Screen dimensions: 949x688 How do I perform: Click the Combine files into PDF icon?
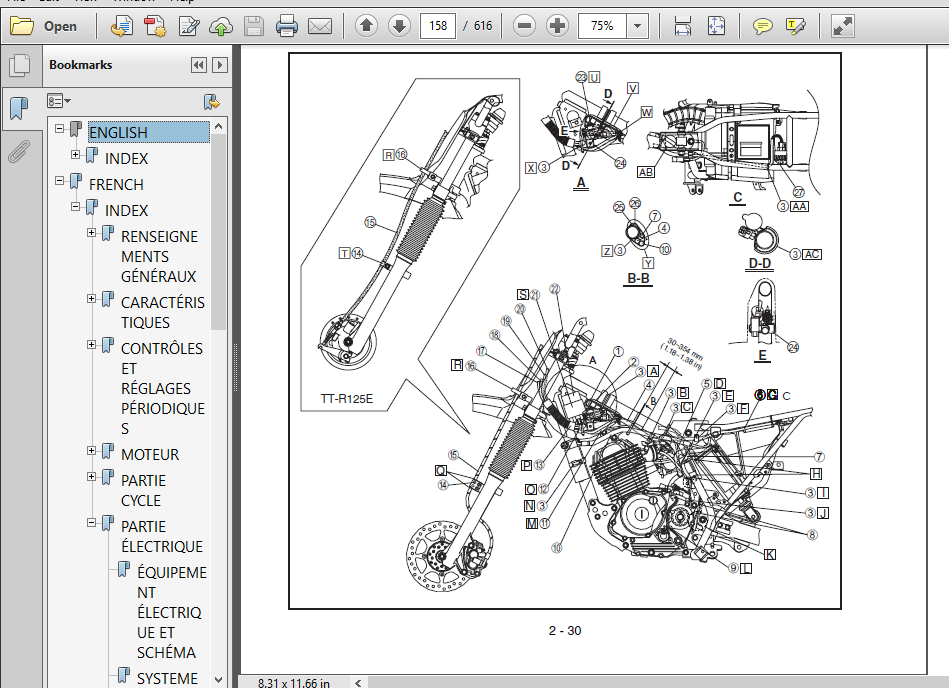[155, 26]
